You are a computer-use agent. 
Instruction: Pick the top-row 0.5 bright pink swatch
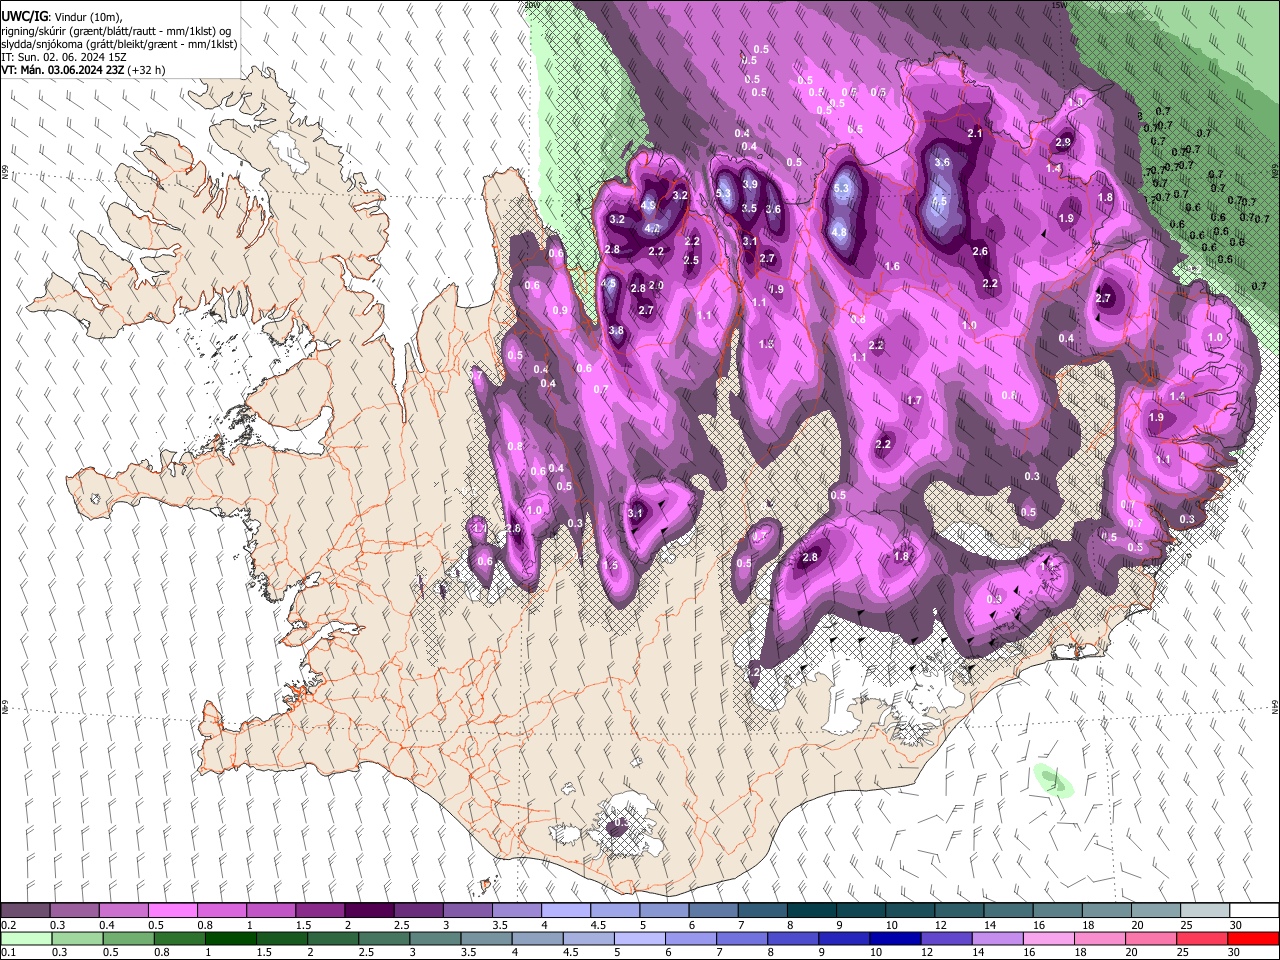172,911
